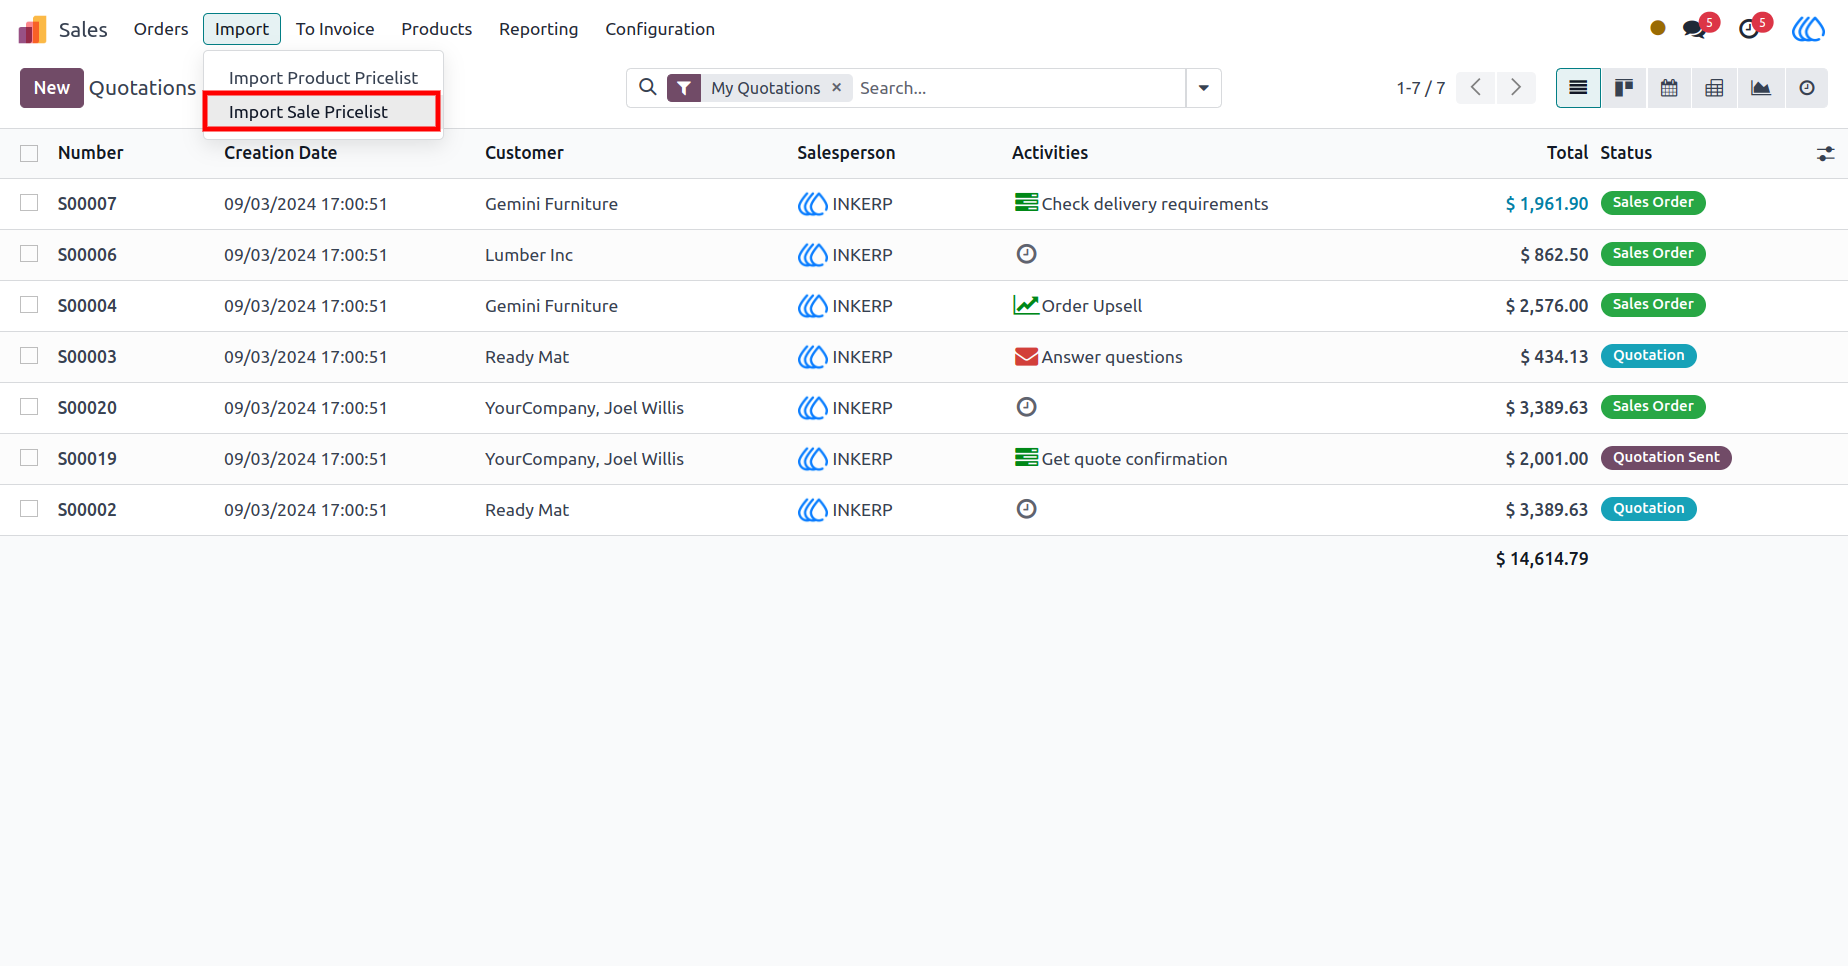Switch to Kanban view

coord(1624,88)
